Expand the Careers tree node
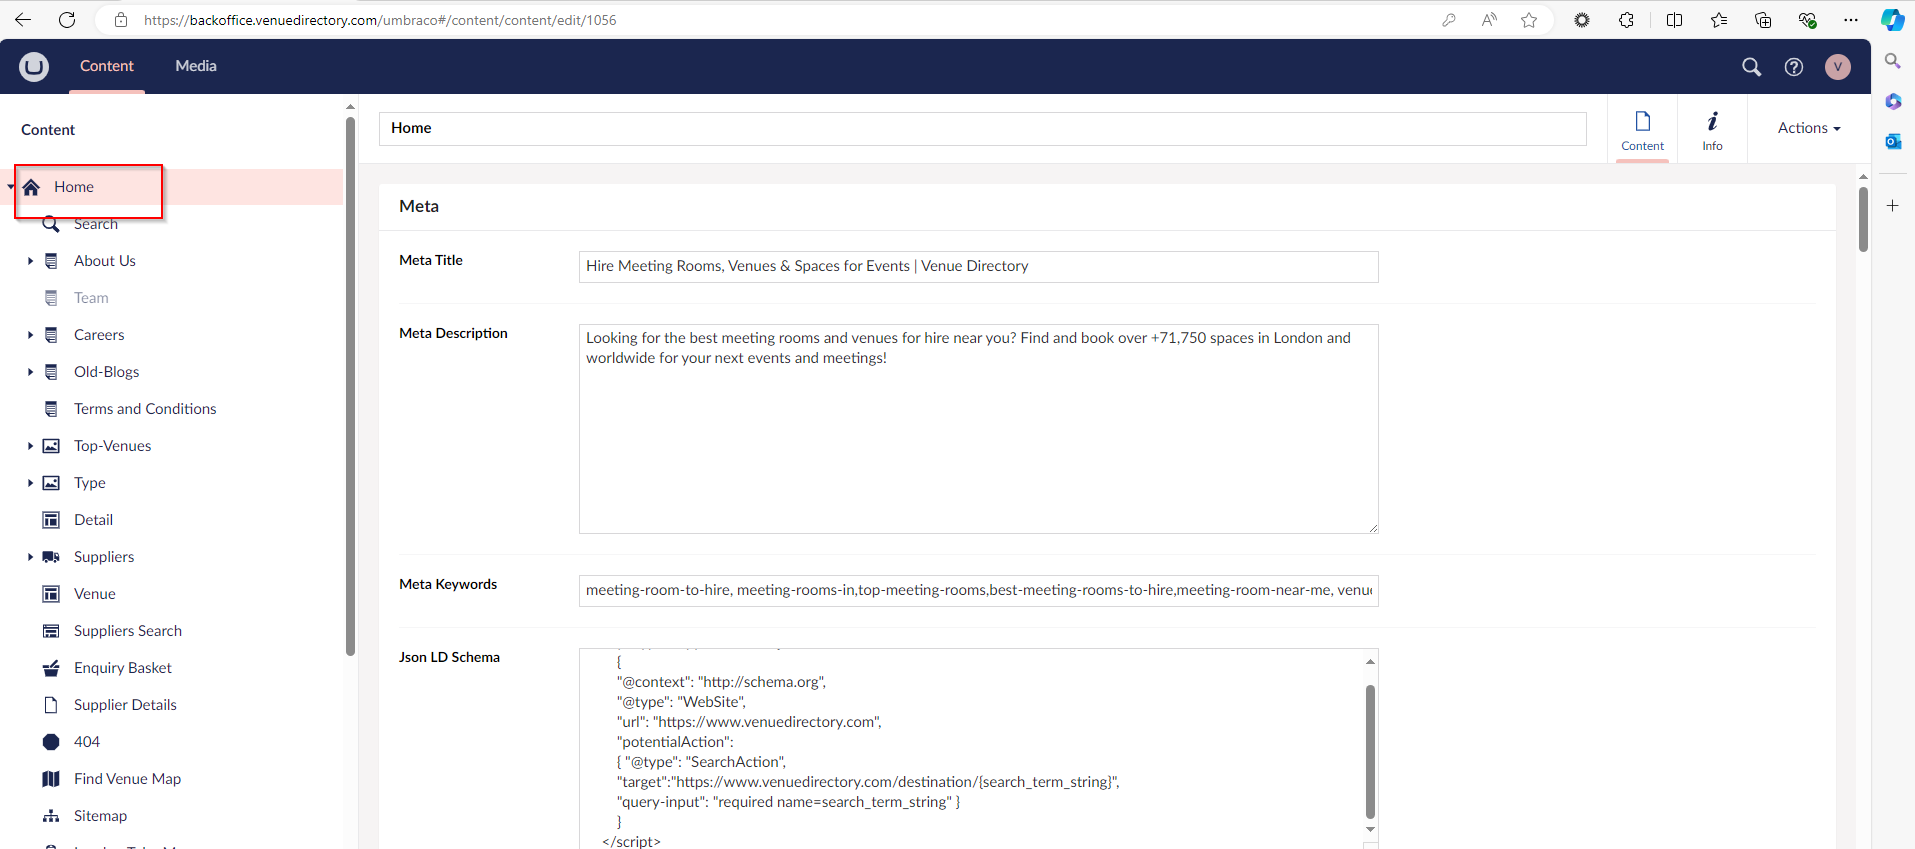Viewport: 1915px width, 849px height. [30, 335]
